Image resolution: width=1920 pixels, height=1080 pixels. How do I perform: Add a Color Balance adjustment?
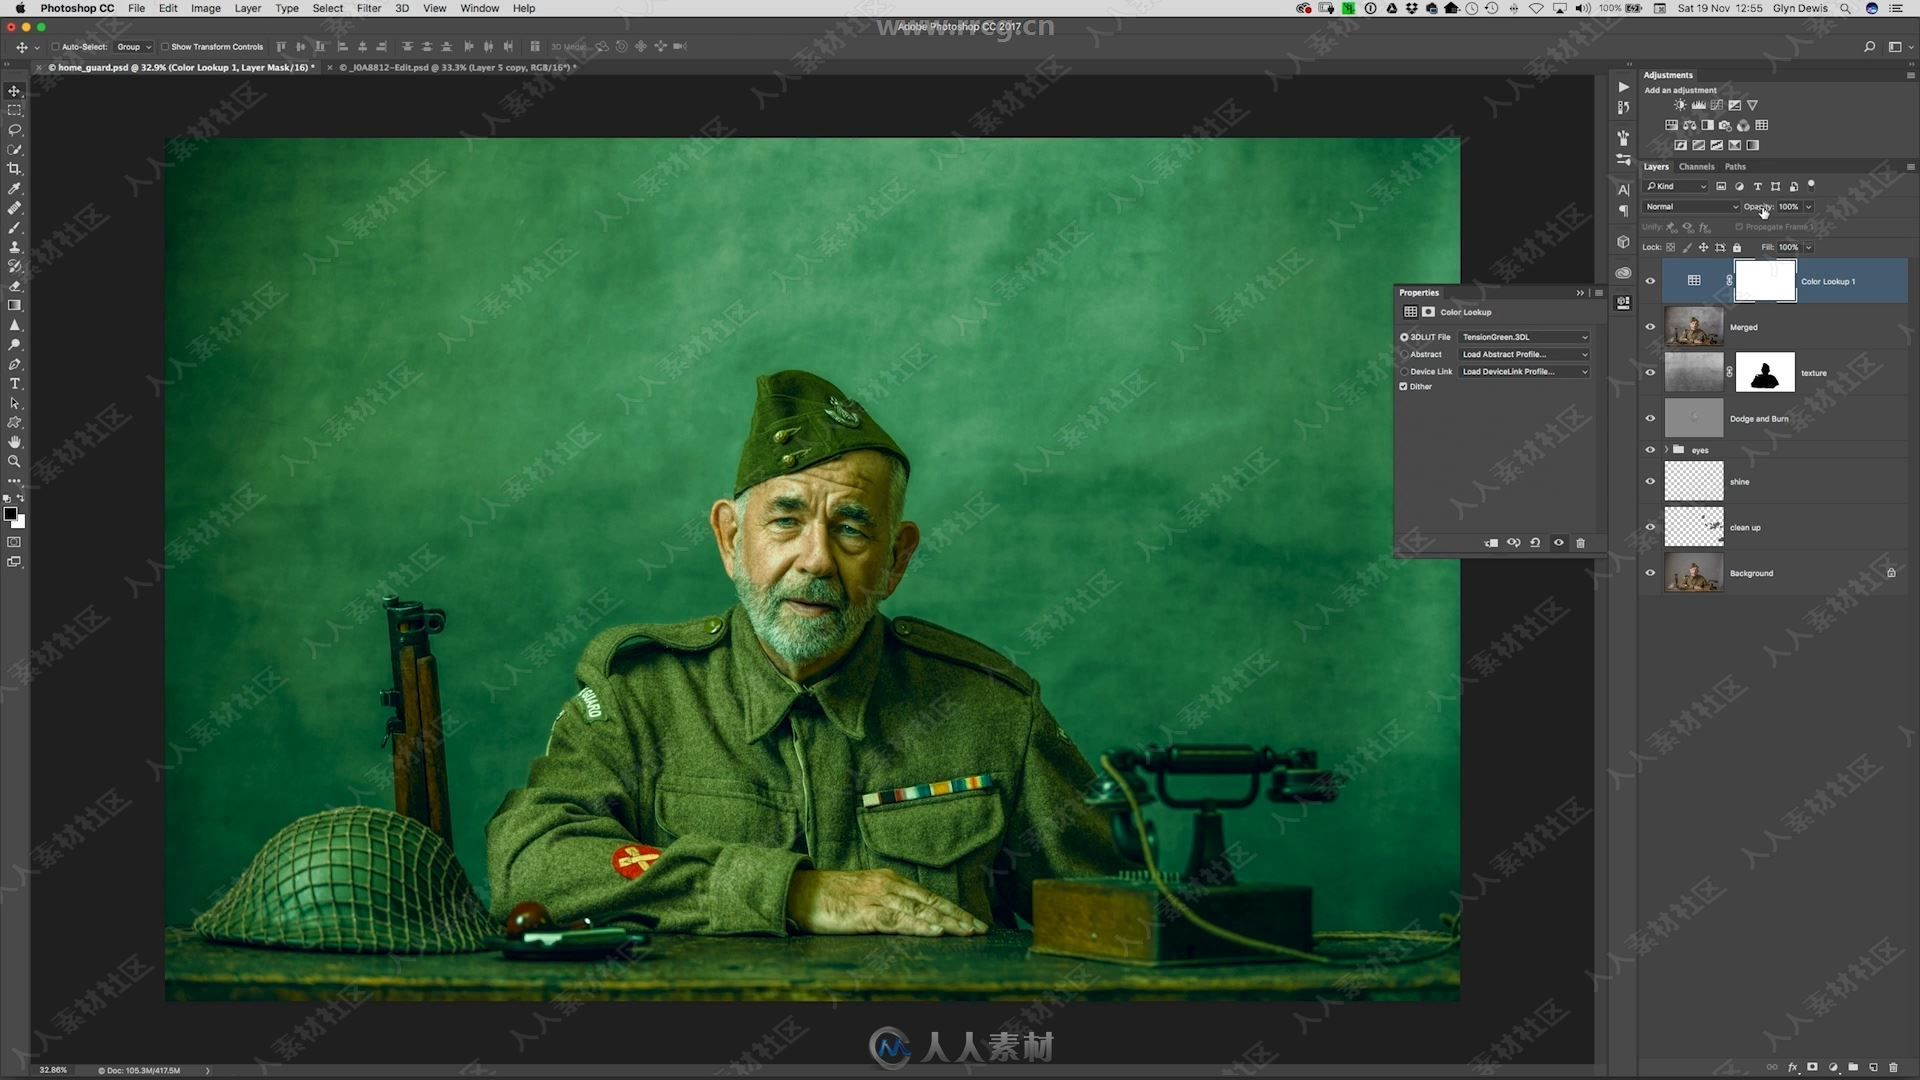(1689, 125)
